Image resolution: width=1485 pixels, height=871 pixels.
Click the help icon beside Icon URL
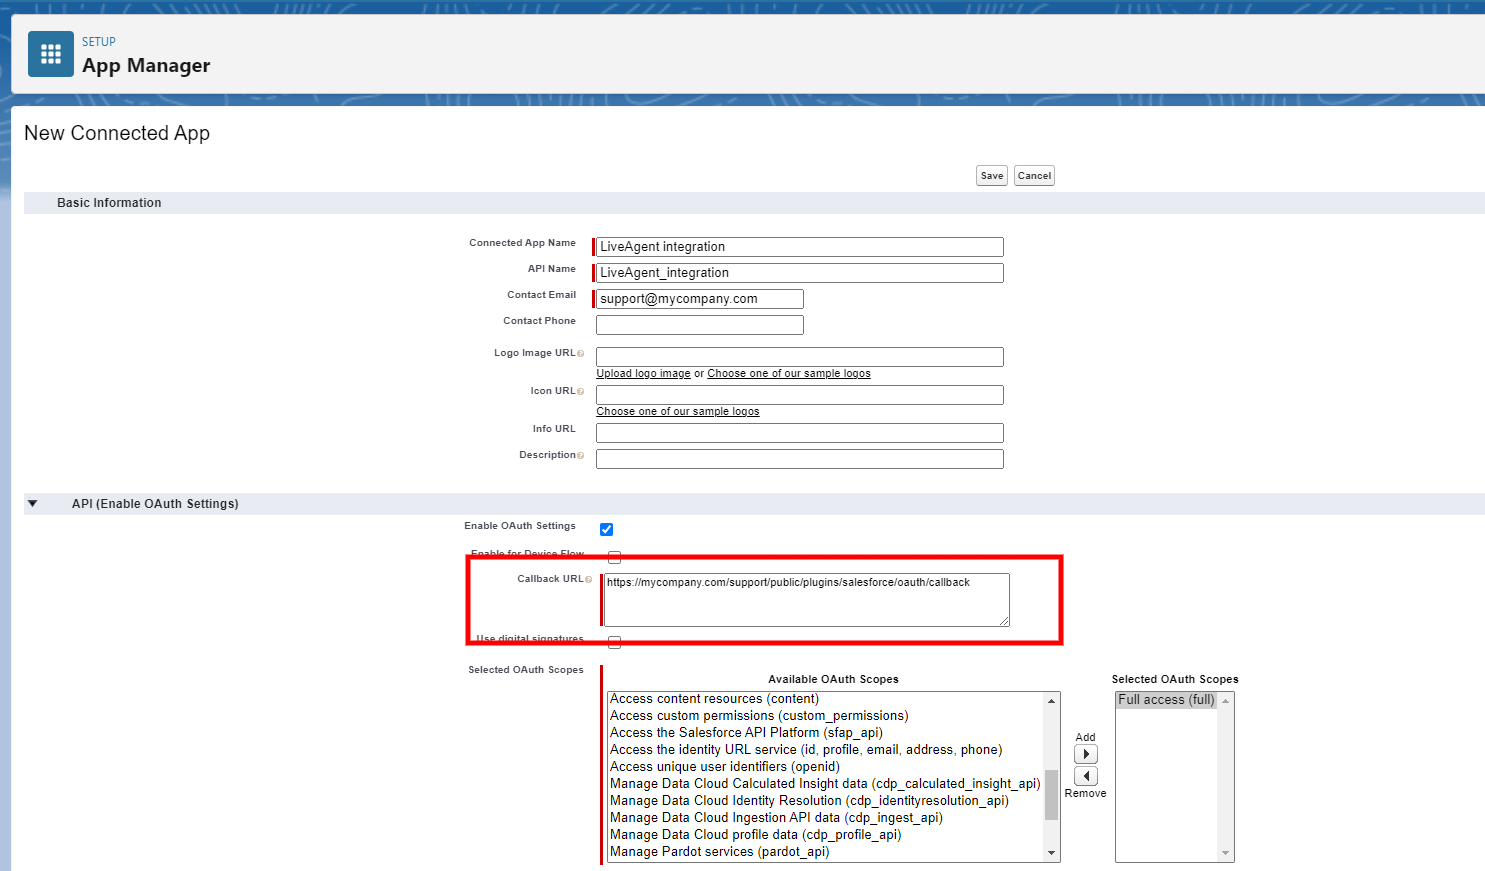tap(580, 391)
